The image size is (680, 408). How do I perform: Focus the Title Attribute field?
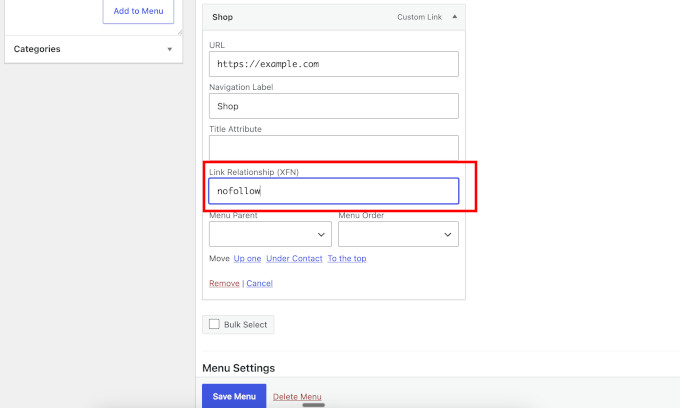click(x=333, y=148)
